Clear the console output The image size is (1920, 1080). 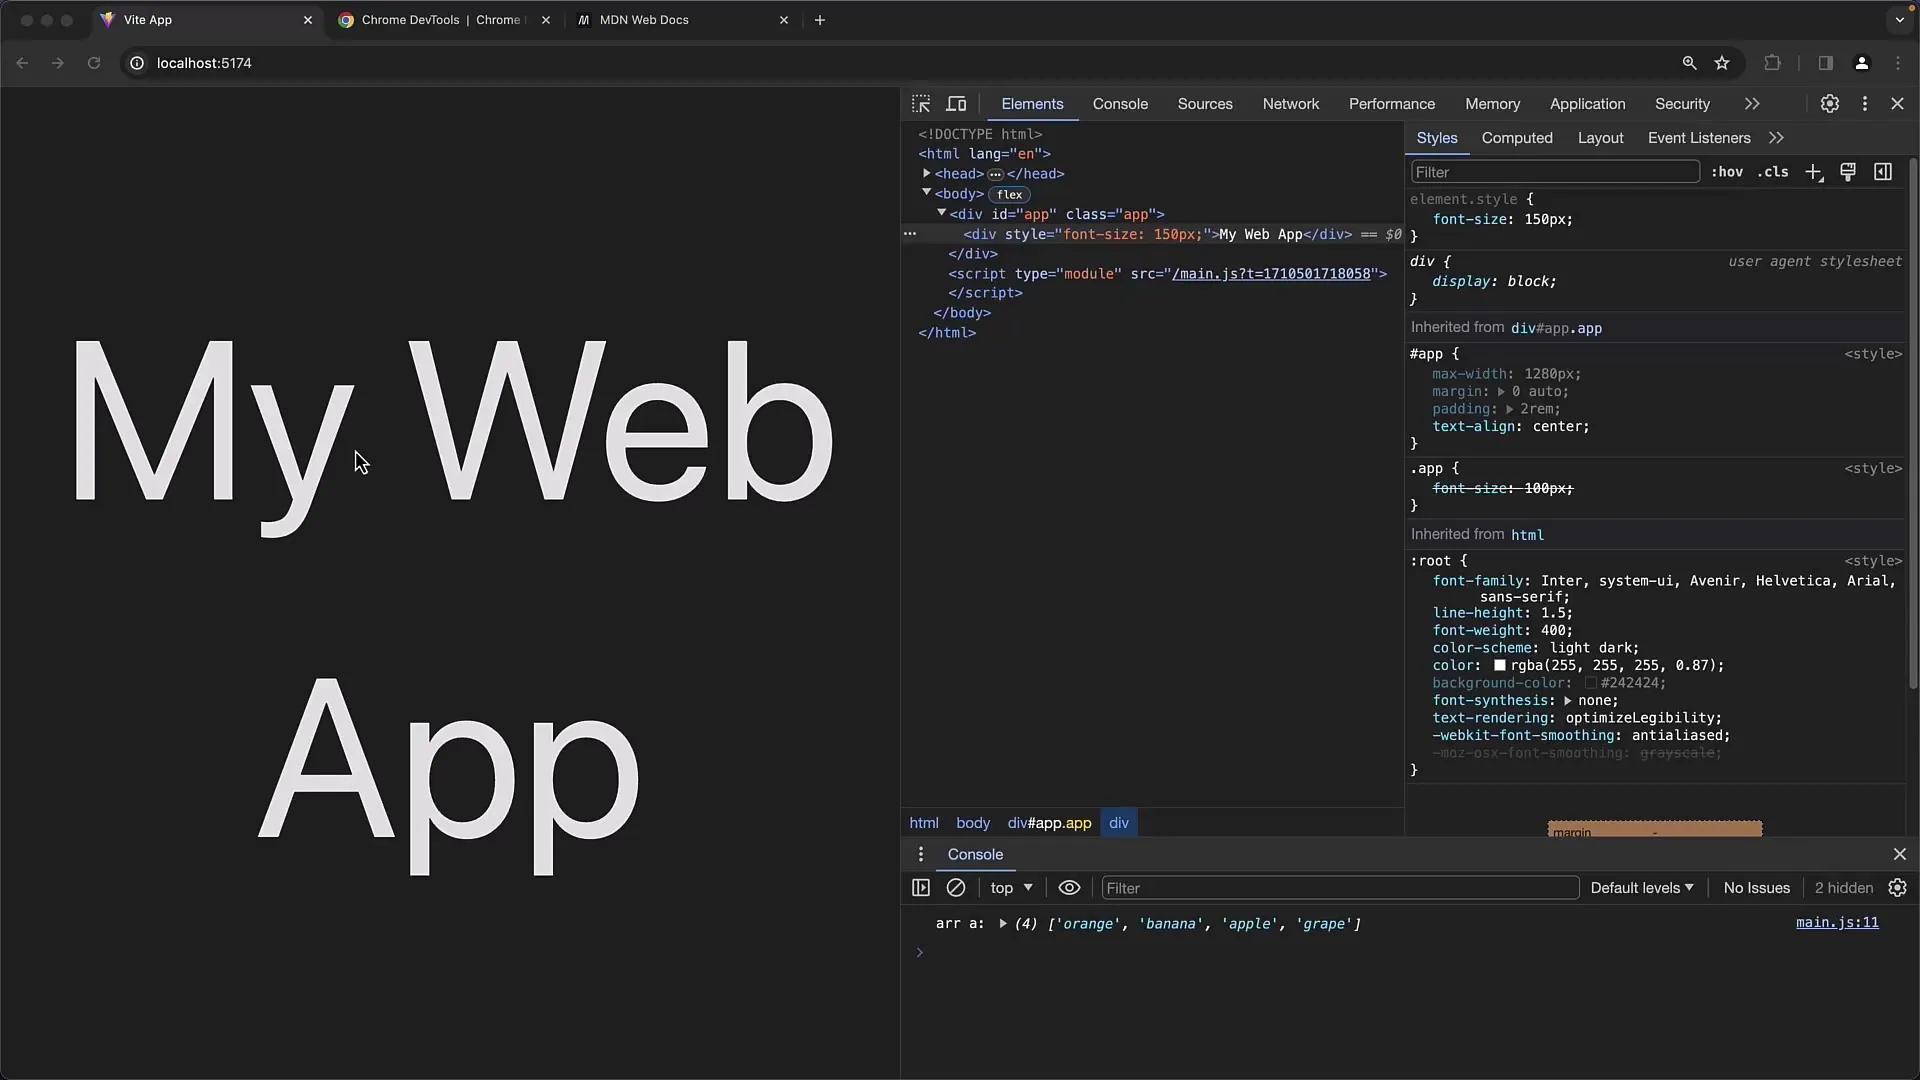[x=956, y=888]
